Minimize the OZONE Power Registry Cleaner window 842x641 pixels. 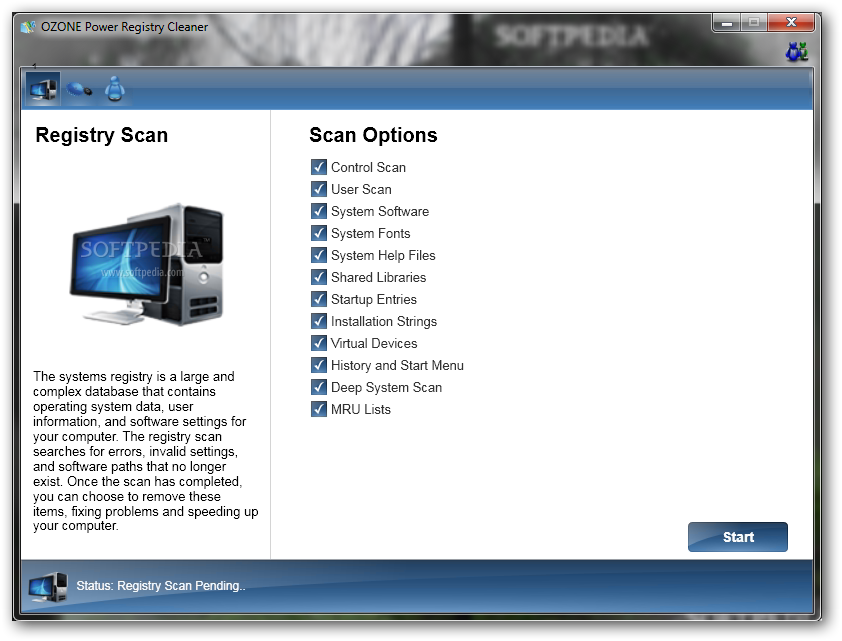(727, 23)
